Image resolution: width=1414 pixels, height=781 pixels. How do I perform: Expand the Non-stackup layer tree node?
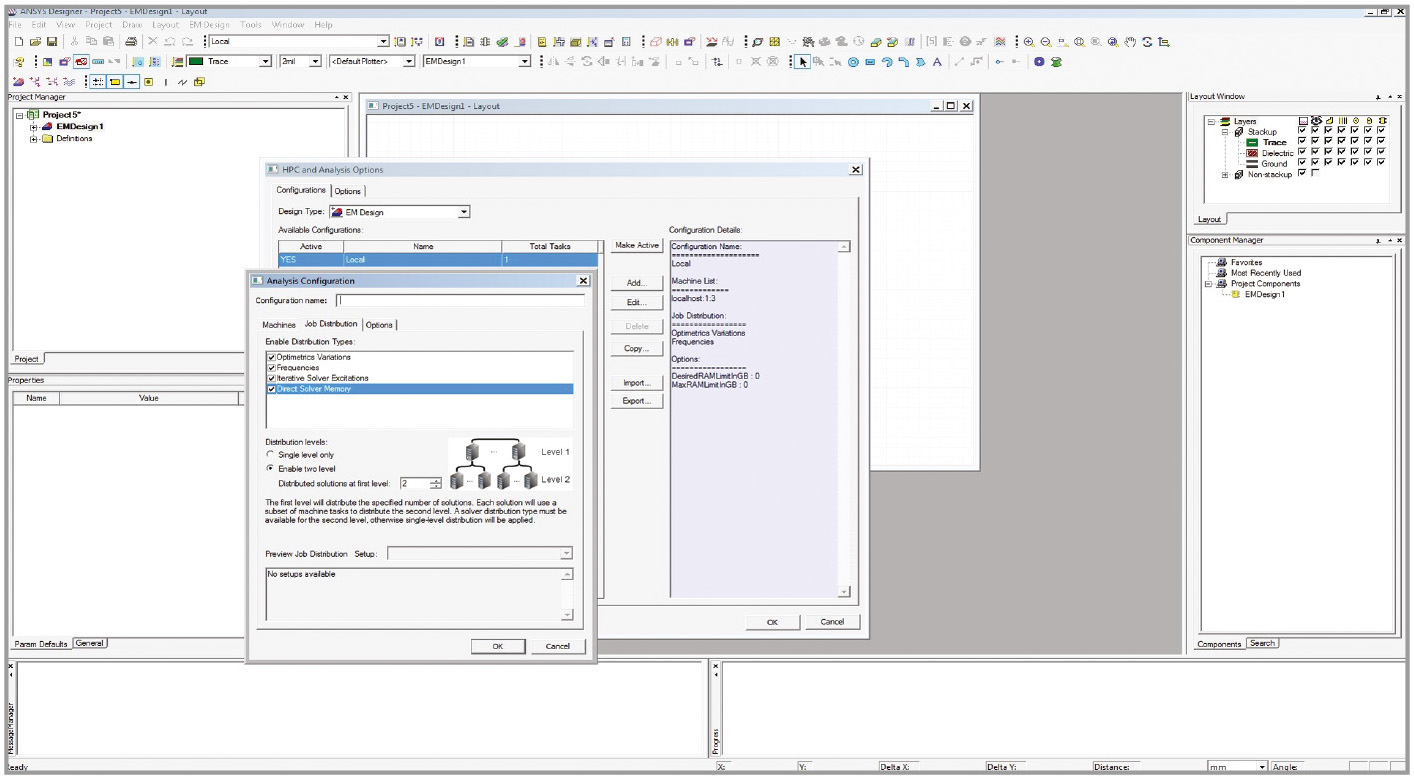pos(1226,175)
